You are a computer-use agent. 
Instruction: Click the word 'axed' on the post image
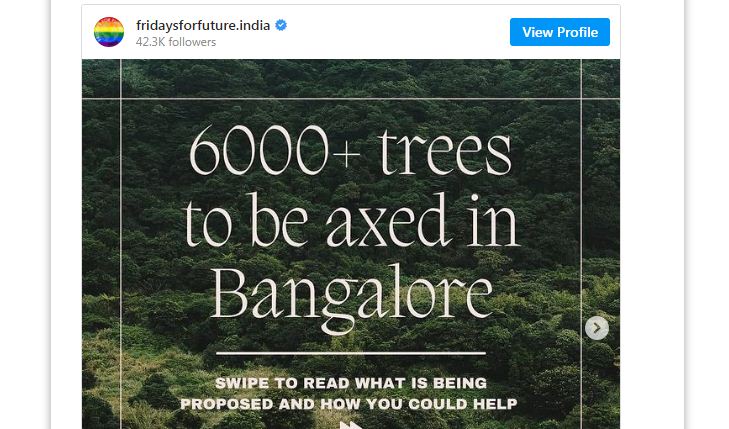[389, 220]
